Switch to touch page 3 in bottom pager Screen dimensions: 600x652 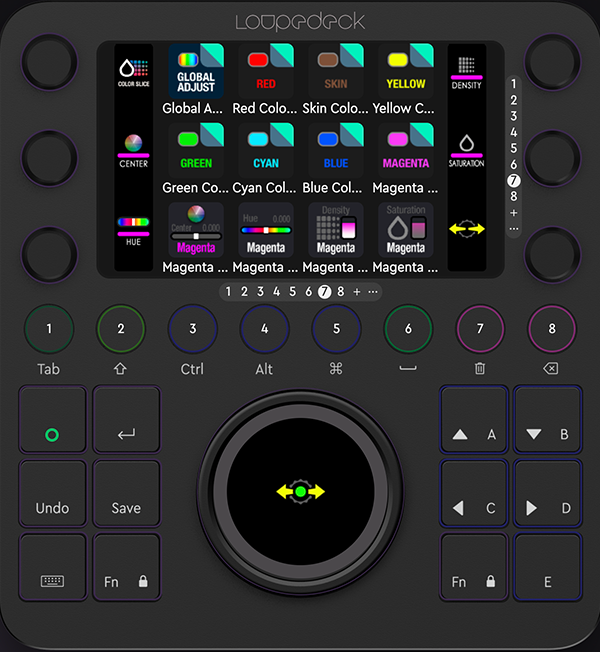pyautogui.click(x=260, y=292)
